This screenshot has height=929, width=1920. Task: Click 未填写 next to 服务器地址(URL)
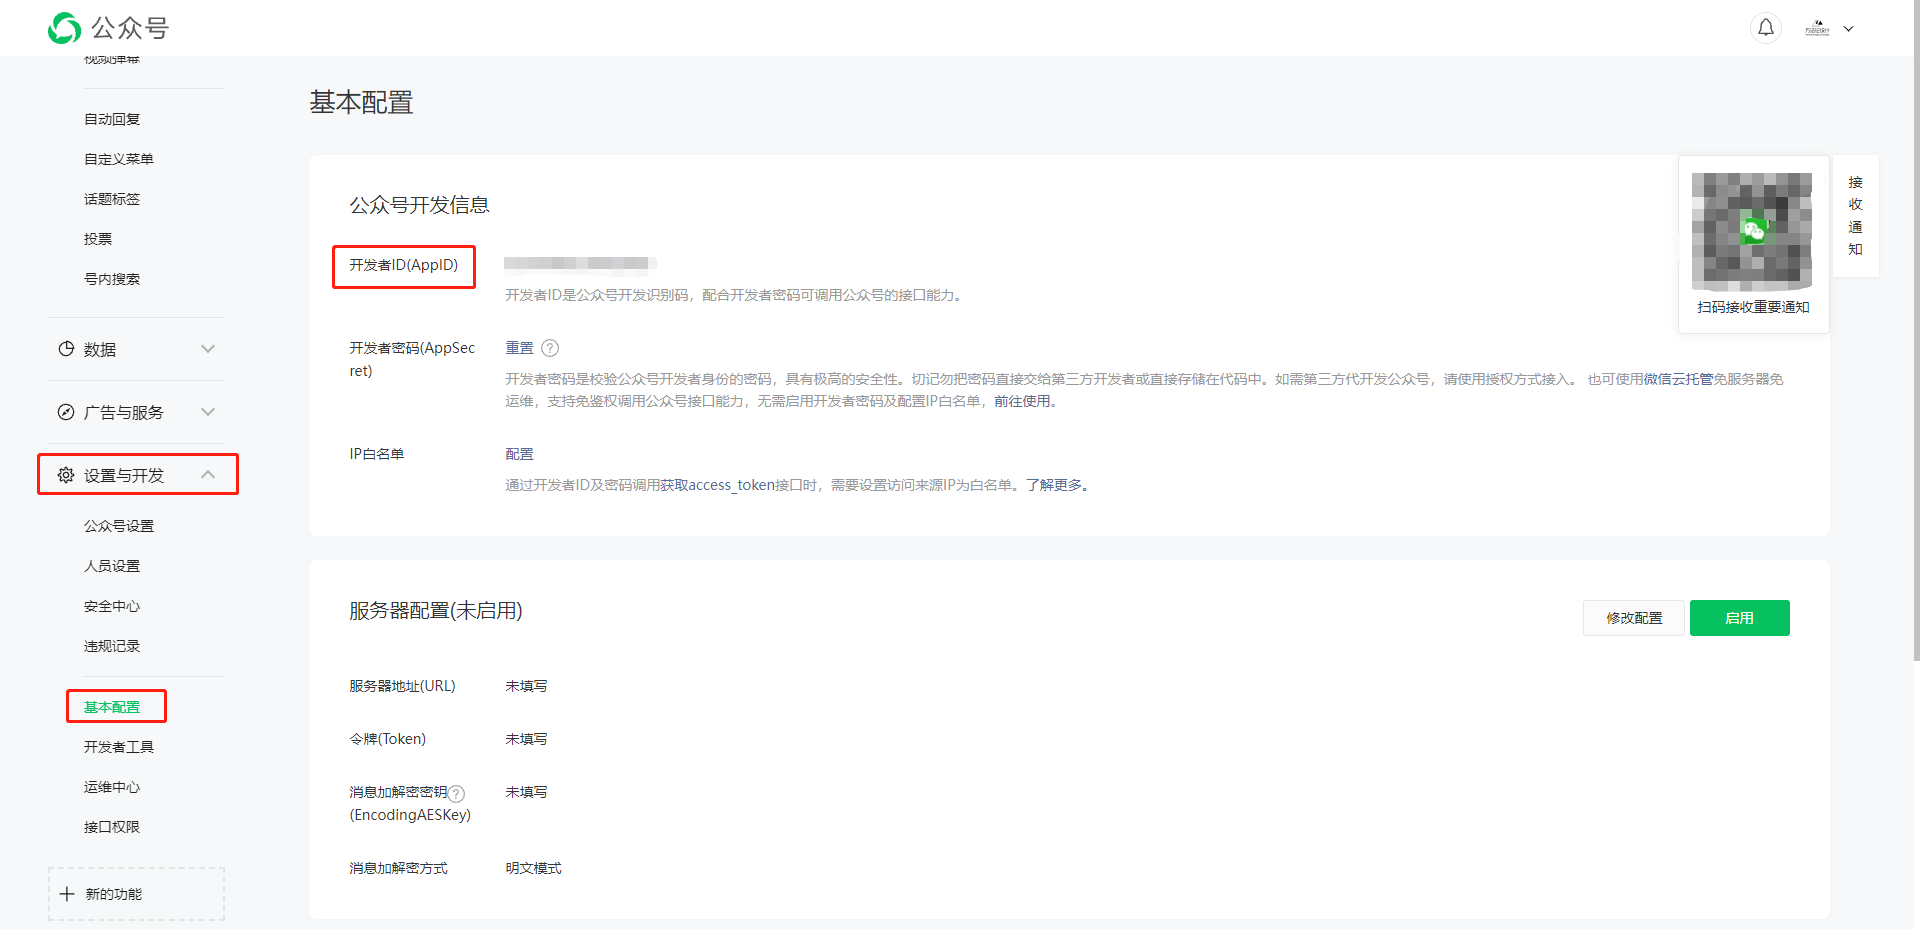[x=526, y=686]
